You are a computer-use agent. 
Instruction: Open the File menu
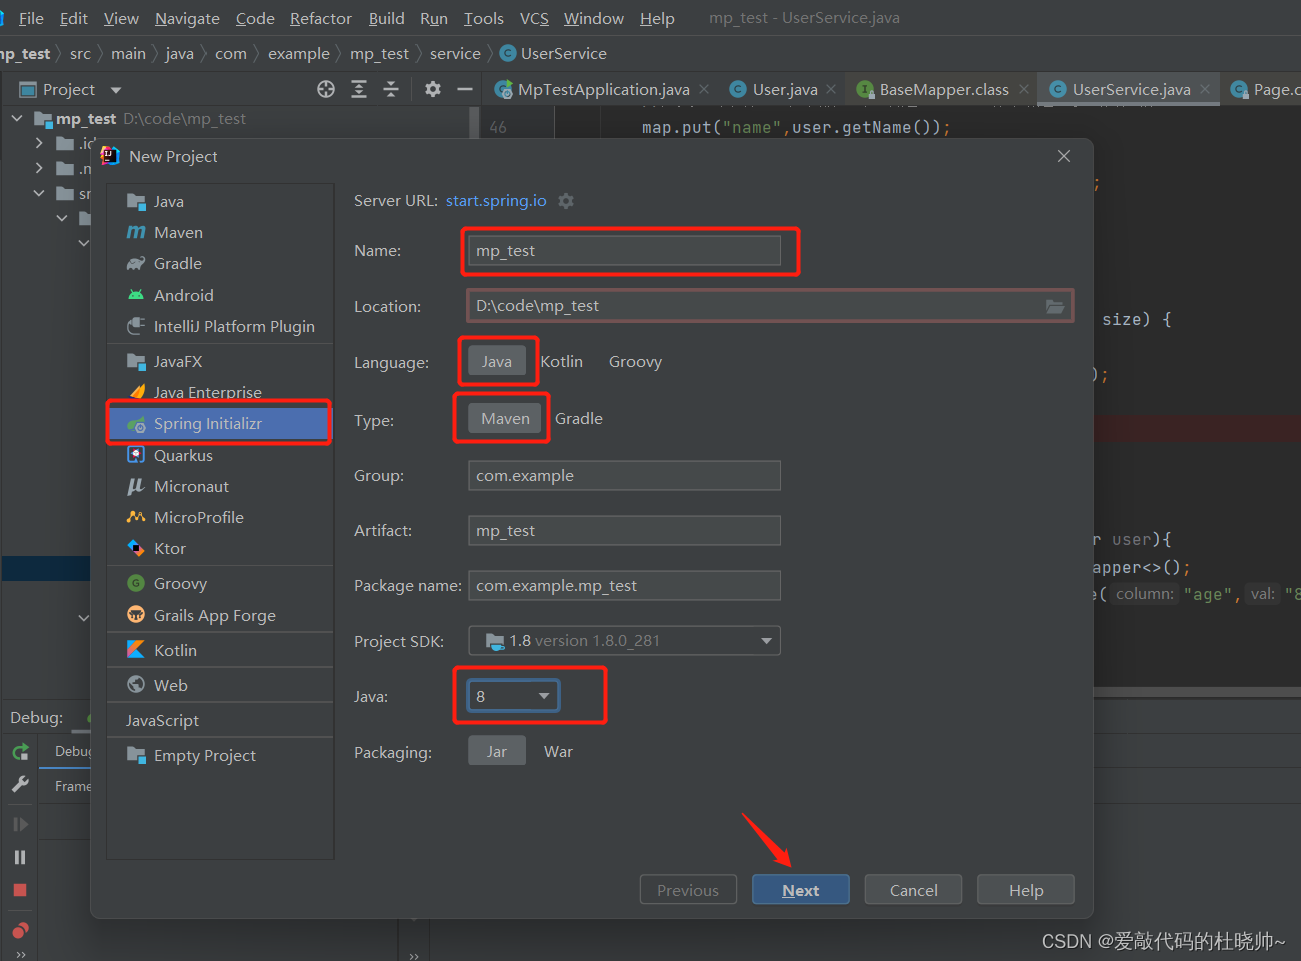point(31,18)
